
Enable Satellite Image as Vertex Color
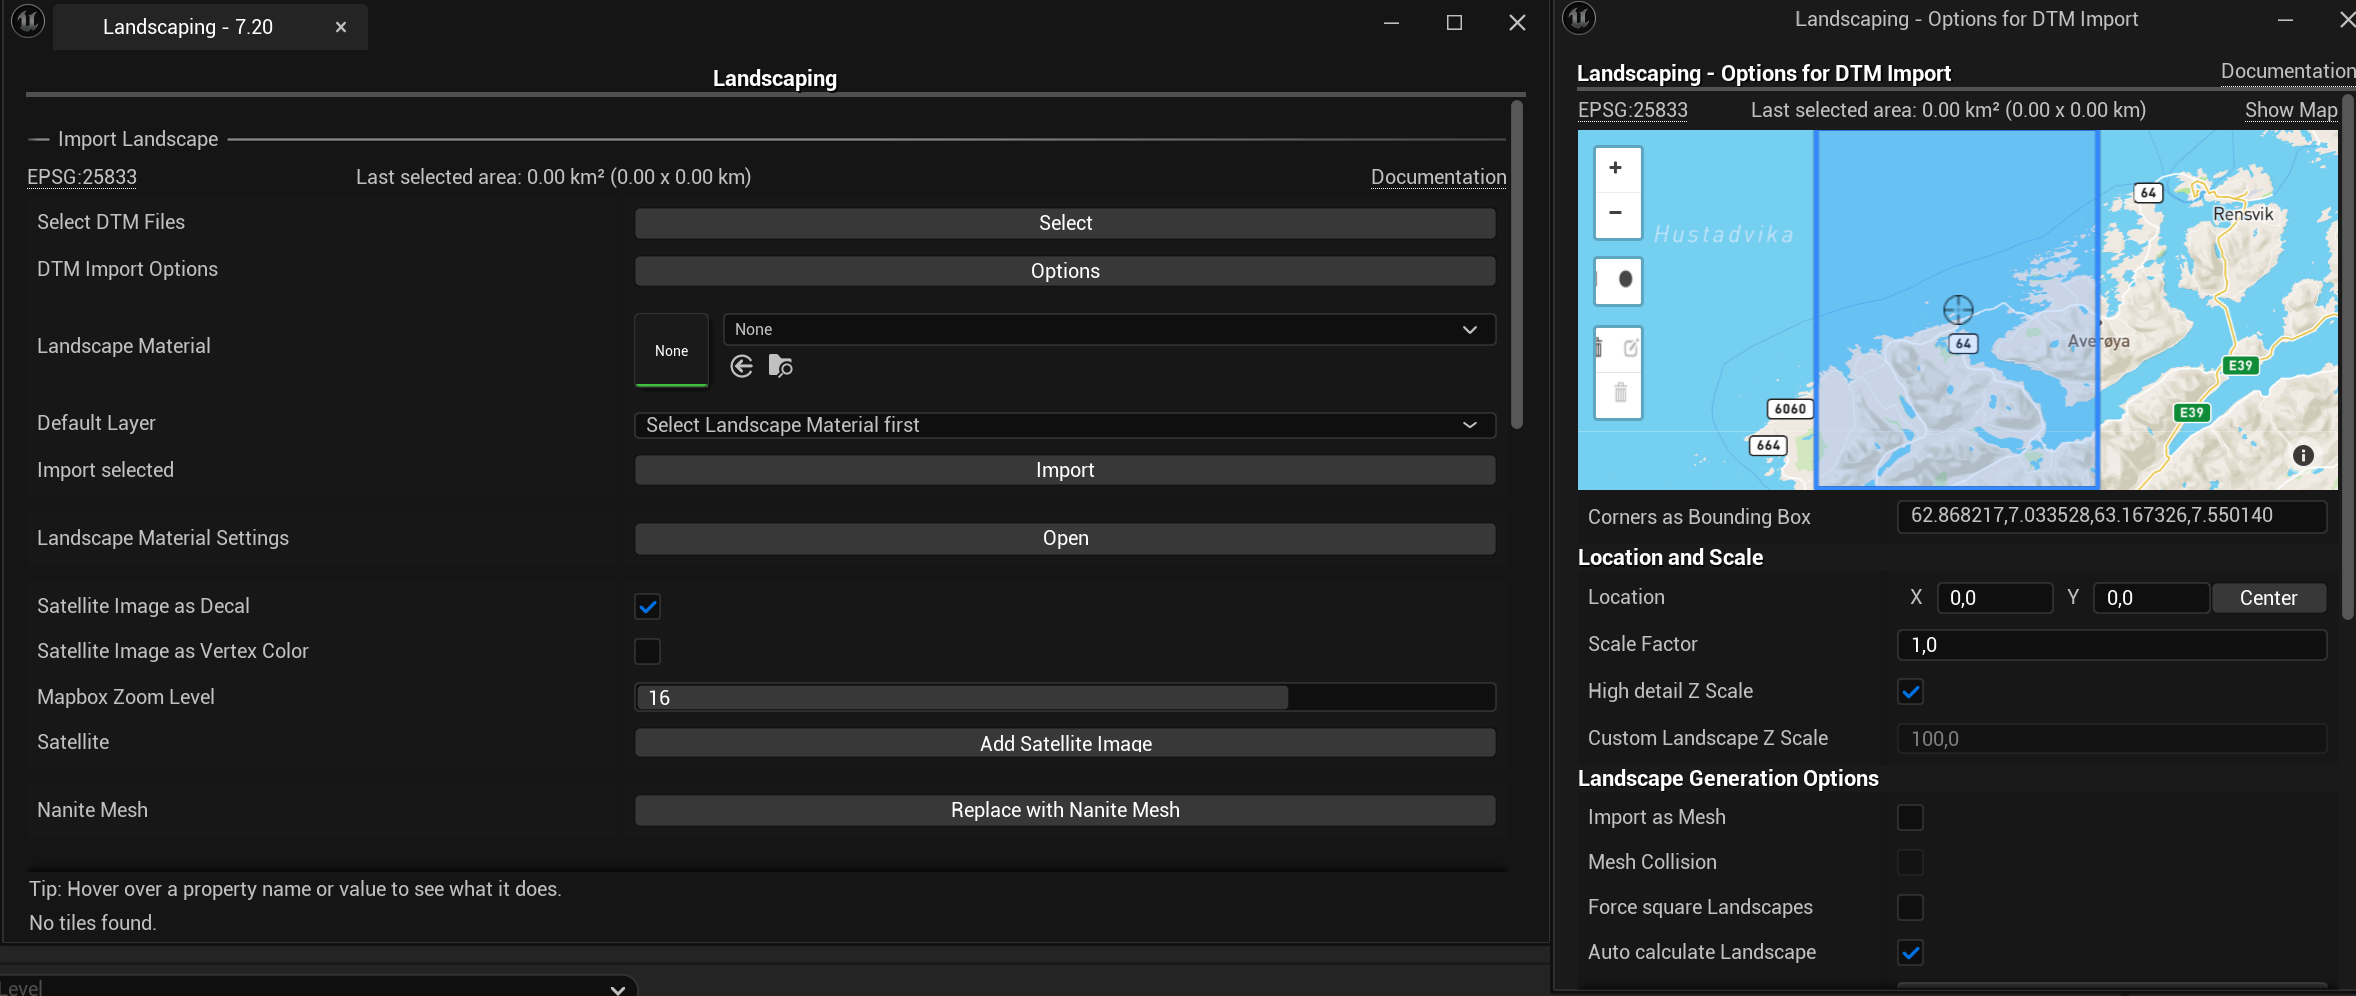(x=647, y=652)
